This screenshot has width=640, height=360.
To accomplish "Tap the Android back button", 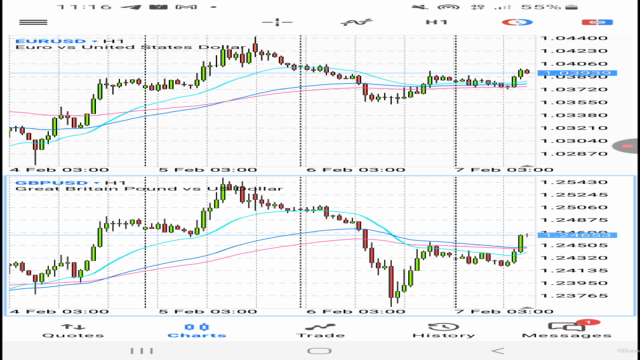I will pyautogui.click(x=498, y=351).
